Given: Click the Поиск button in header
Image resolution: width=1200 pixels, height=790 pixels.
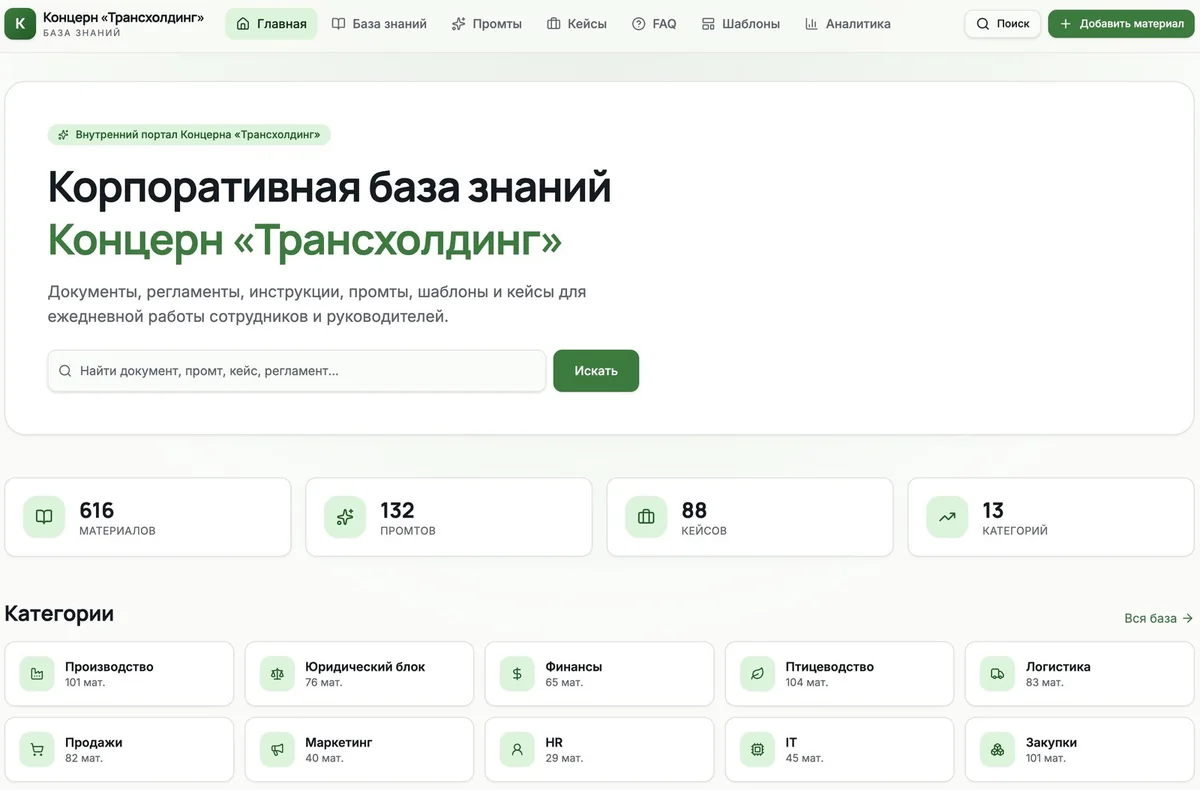Looking at the screenshot, I should tap(1003, 23).
